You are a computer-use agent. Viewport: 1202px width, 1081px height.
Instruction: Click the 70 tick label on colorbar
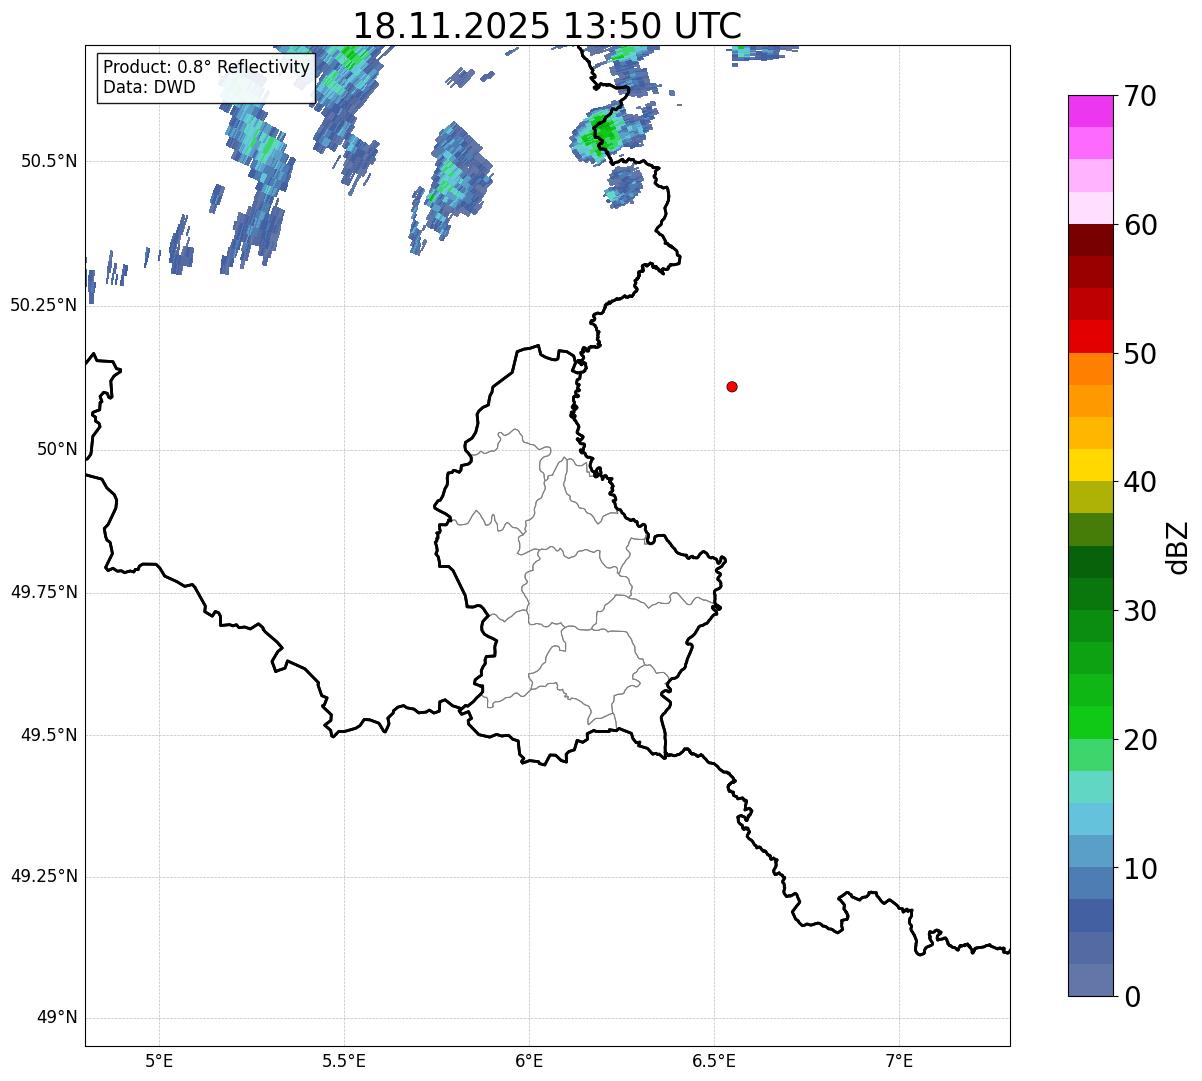click(1140, 96)
